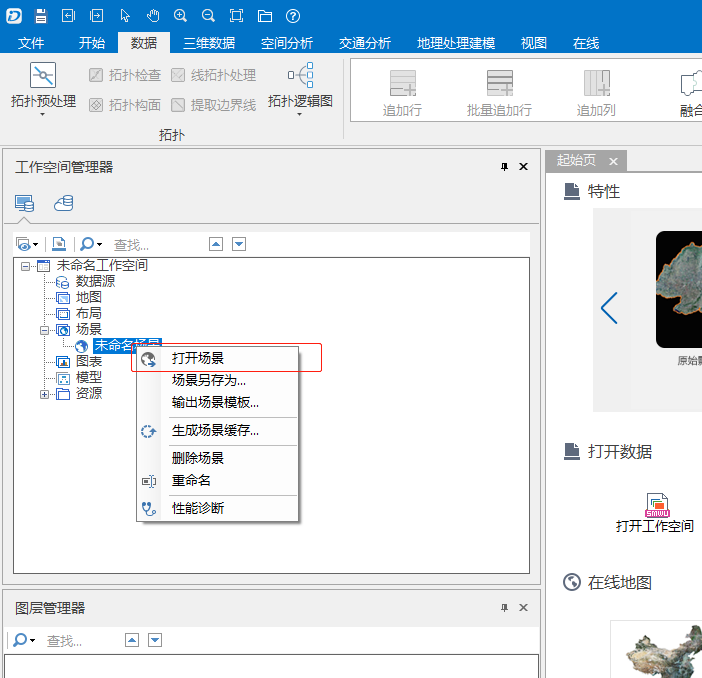This screenshot has width=702, height=678.
Task: Choose 打开场景 from context menu
Action: pyautogui.click(x=198, y=358)
